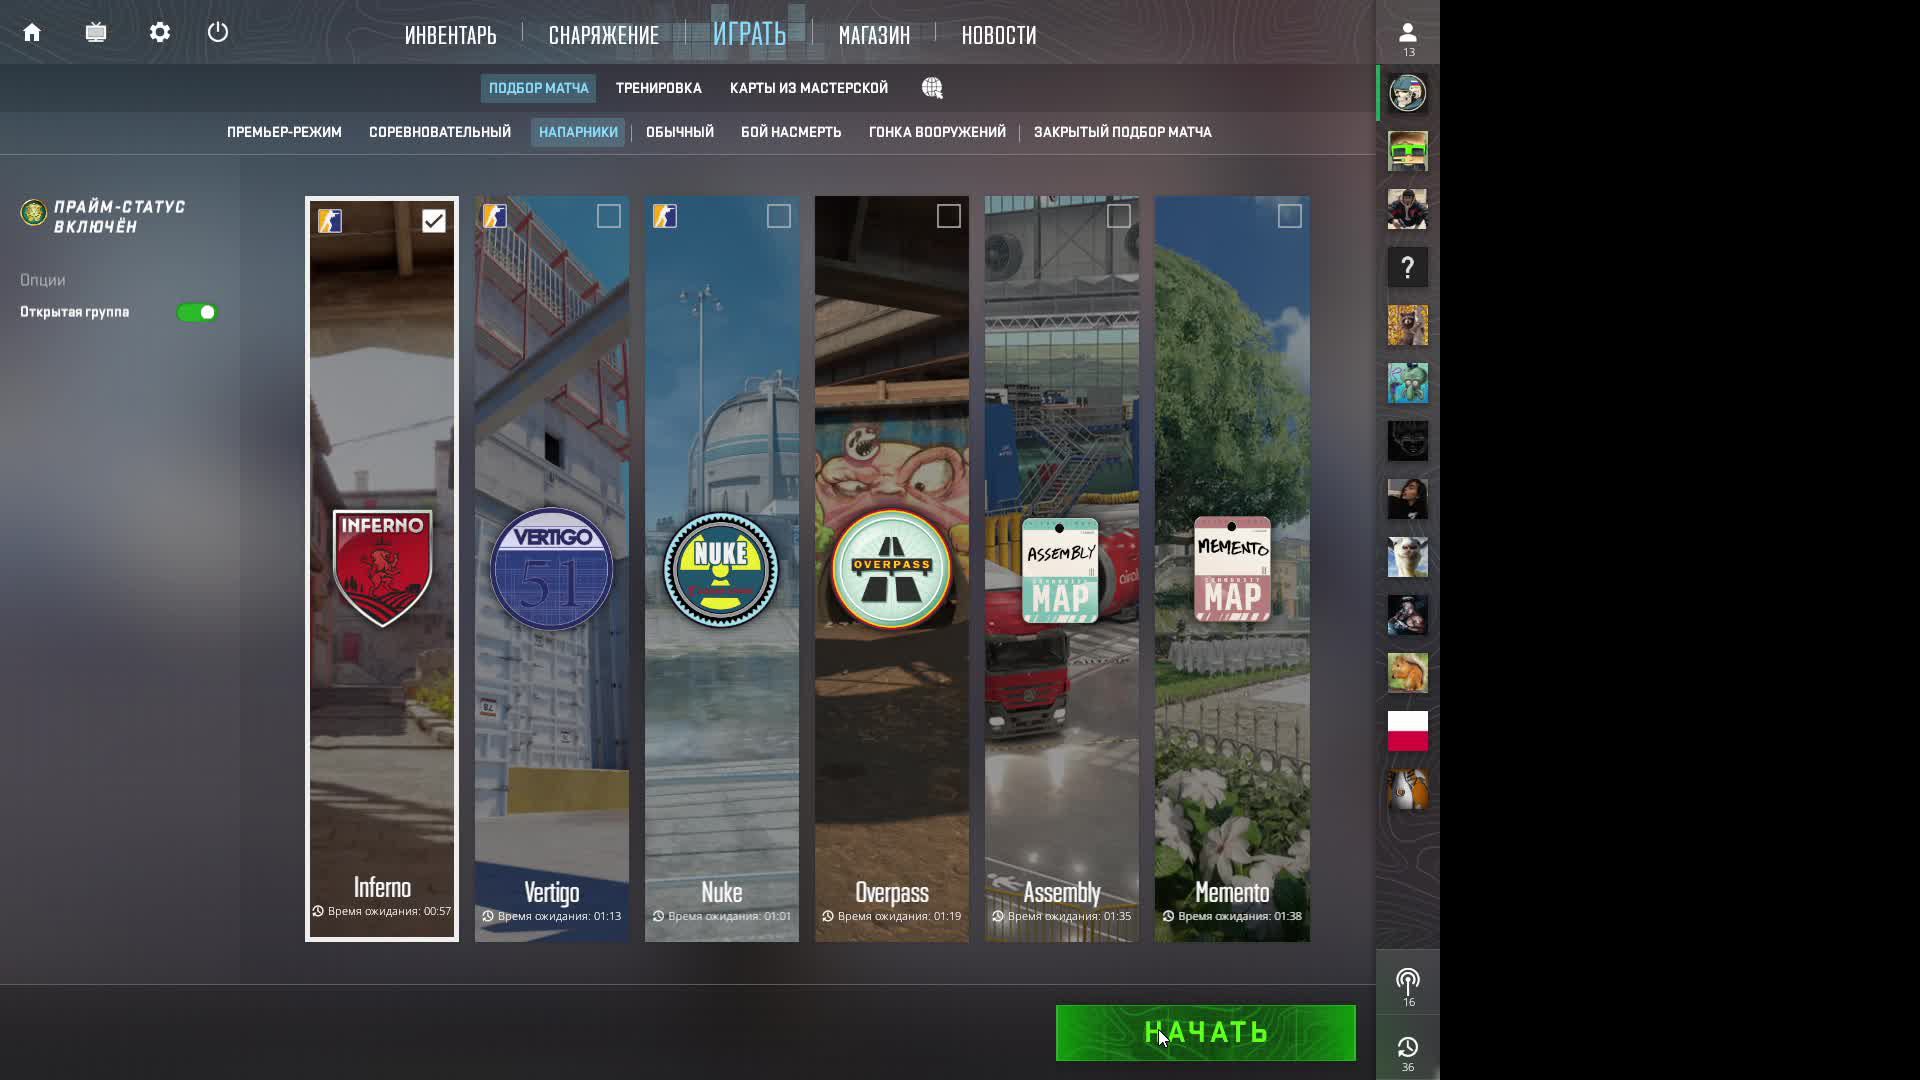Image resolution: width=1920 pixels, height=1080 pixels.
Task: Open recent players history icon
Action: pos(1407,1048)
